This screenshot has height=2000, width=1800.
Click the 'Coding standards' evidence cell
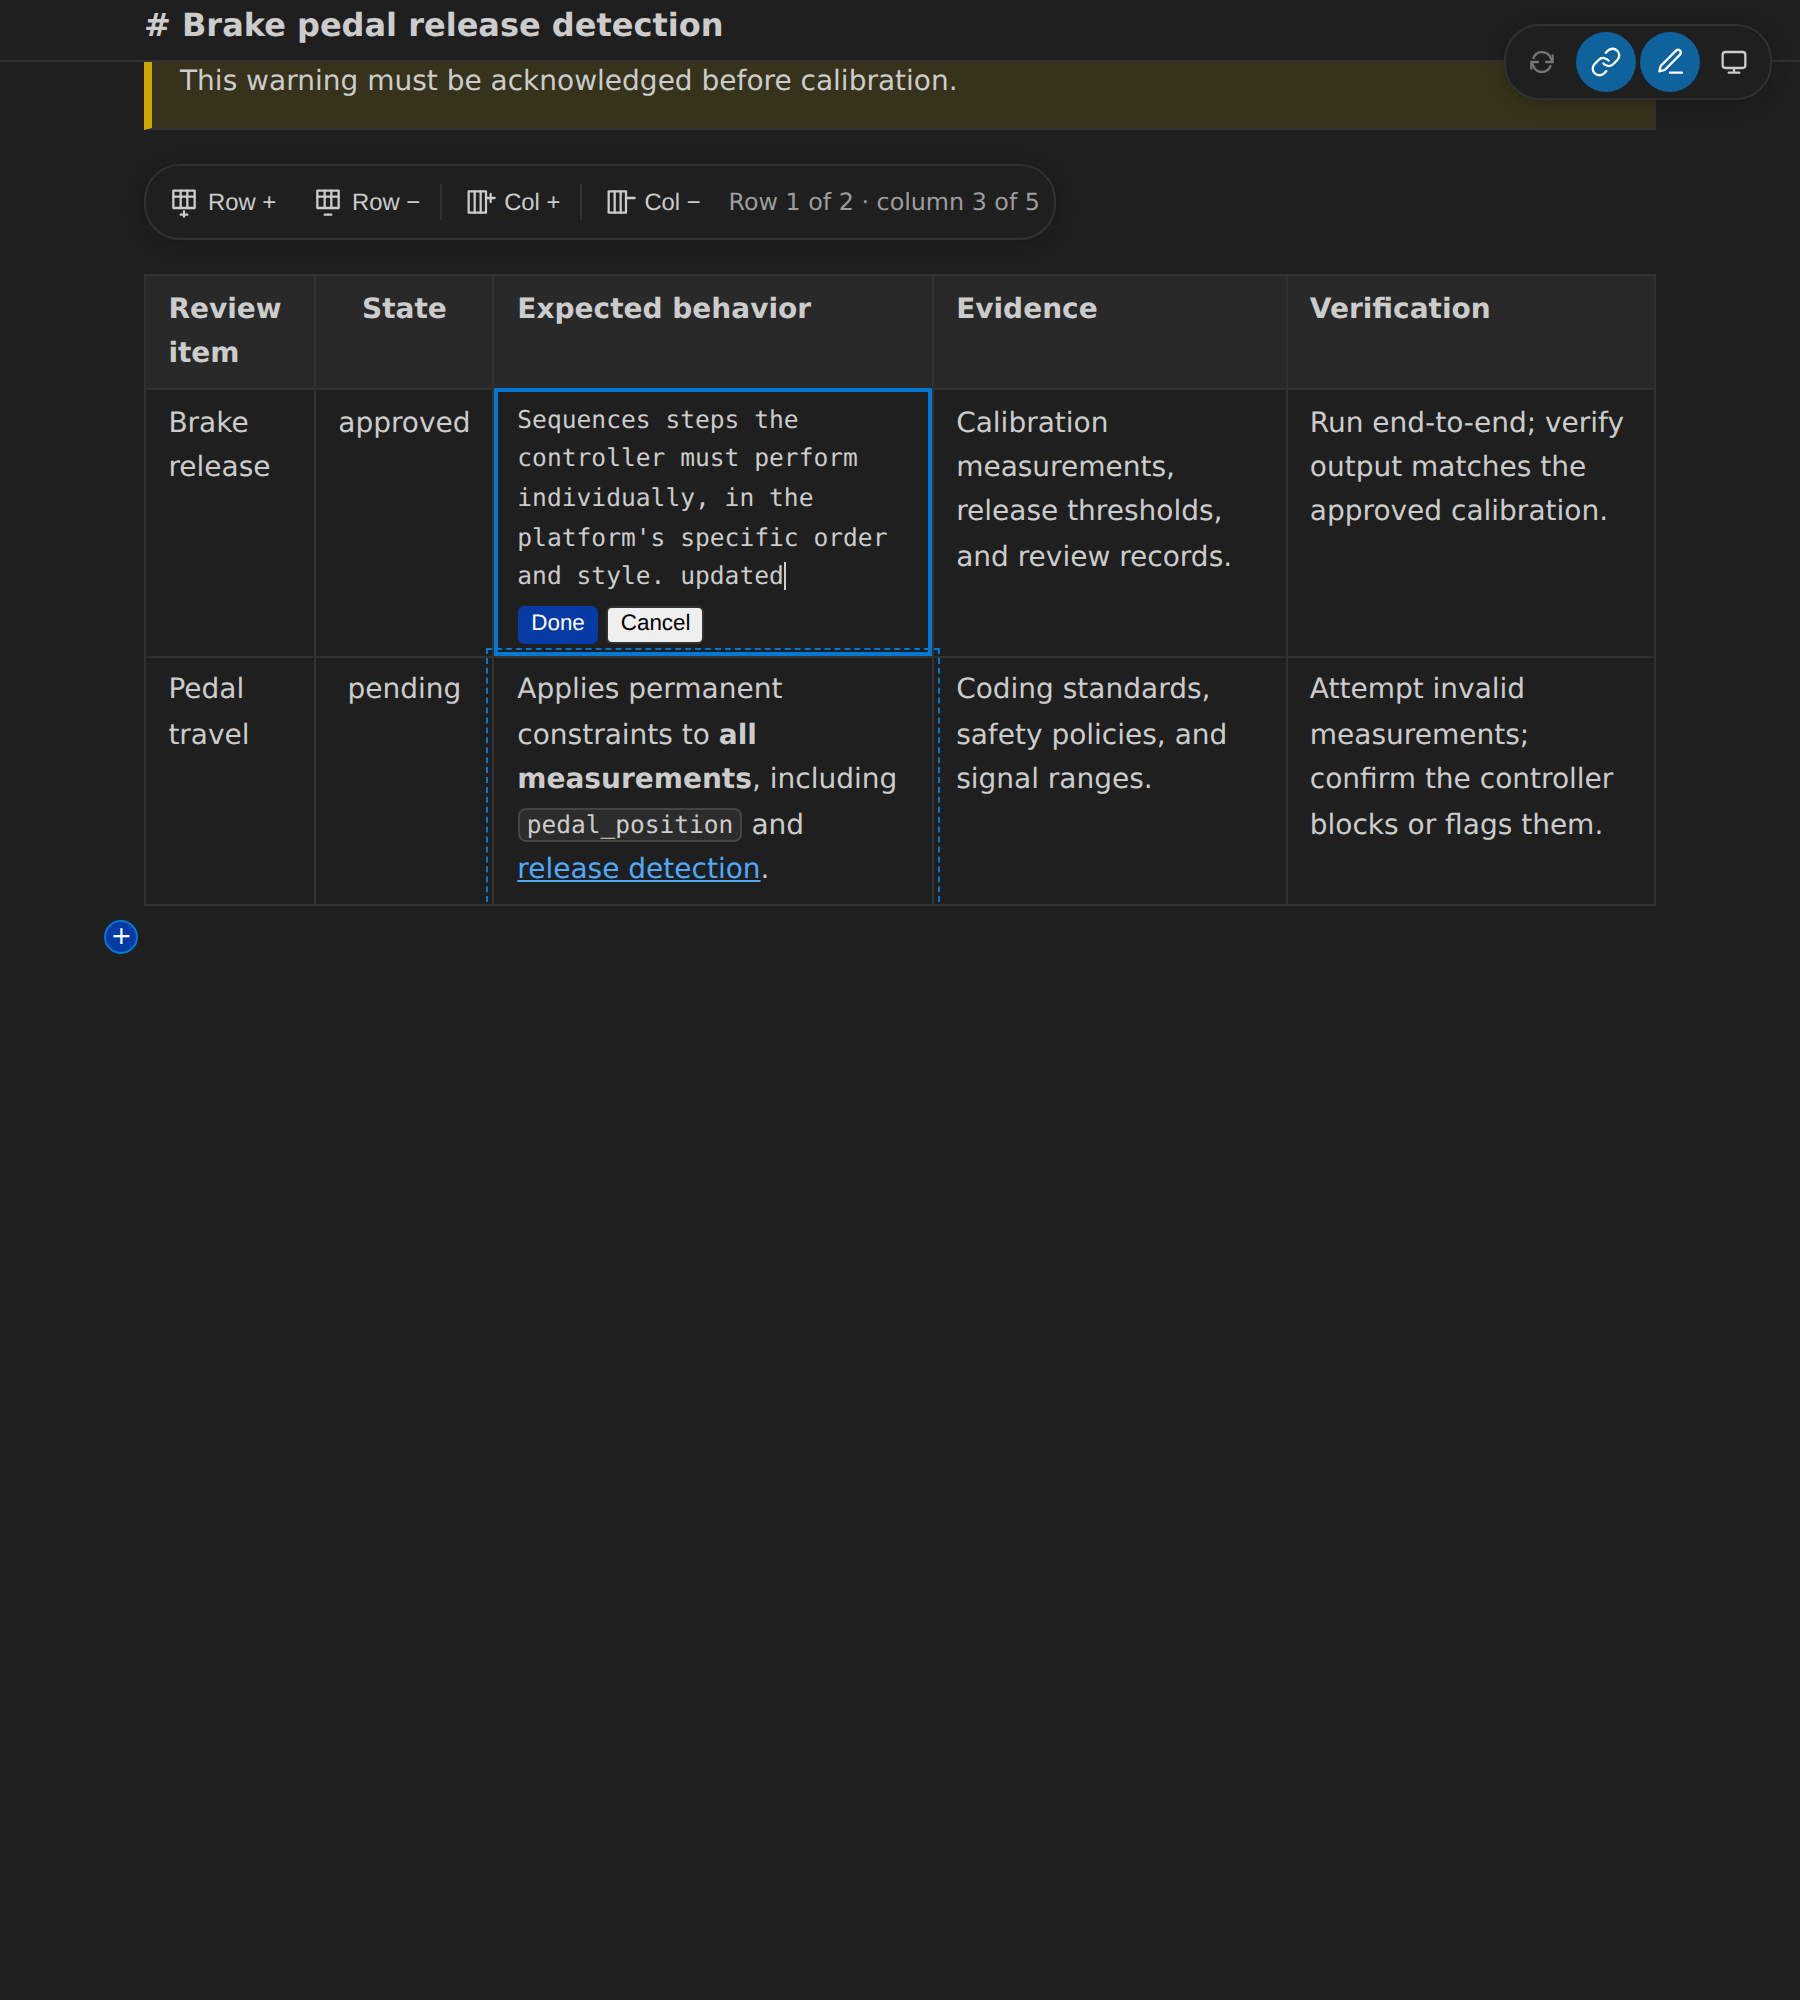[1109, 781]
